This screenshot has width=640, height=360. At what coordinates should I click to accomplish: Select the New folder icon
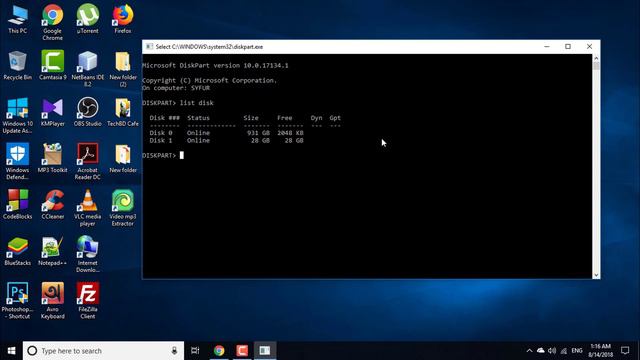tap(123, 158)
